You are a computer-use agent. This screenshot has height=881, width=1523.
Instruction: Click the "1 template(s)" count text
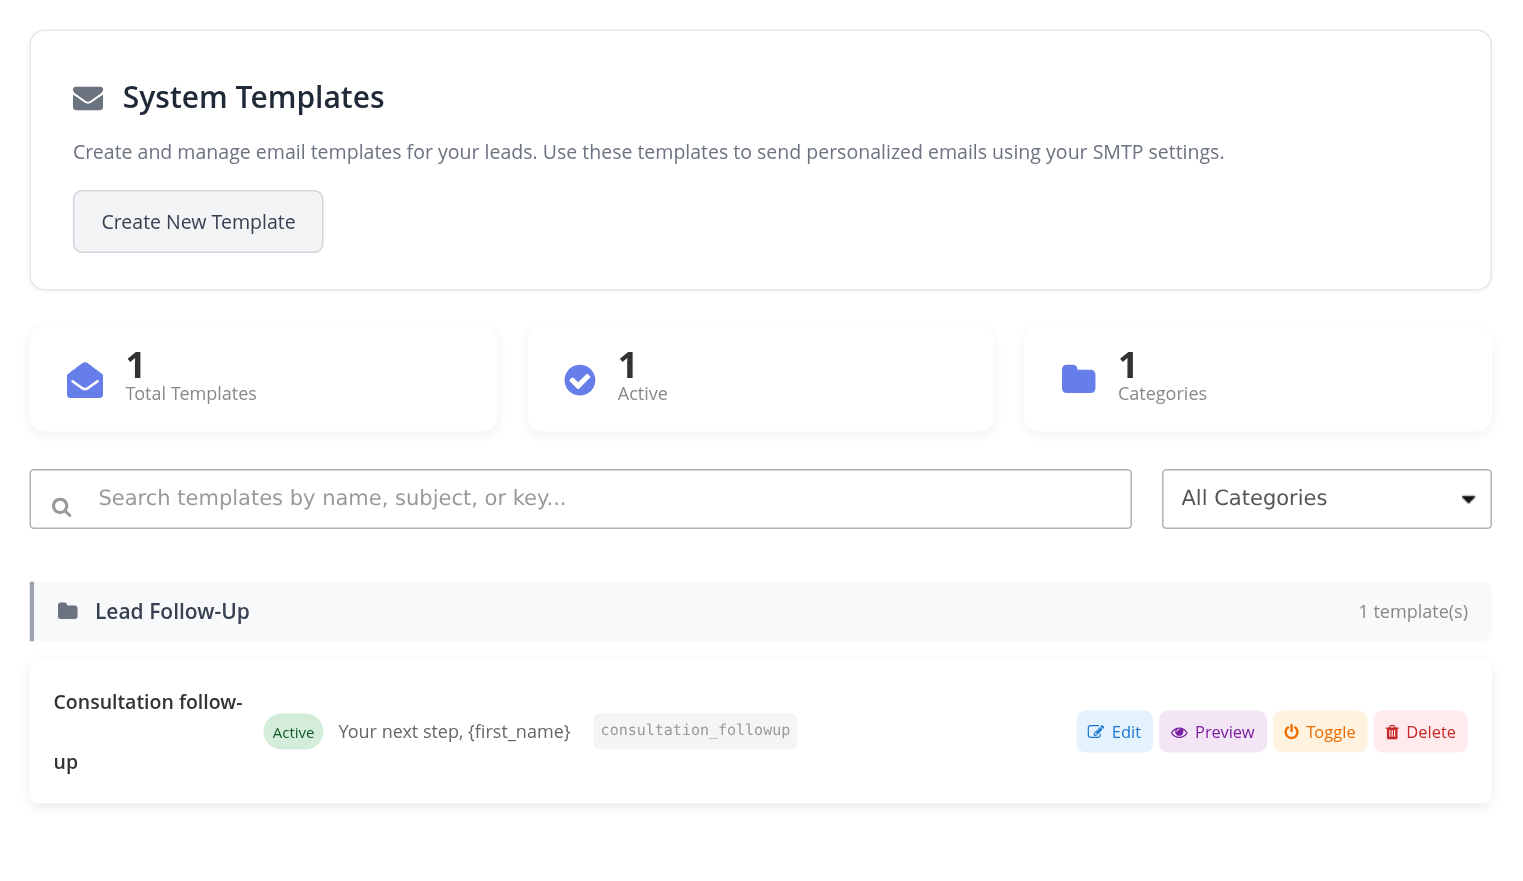(1413, 612)
